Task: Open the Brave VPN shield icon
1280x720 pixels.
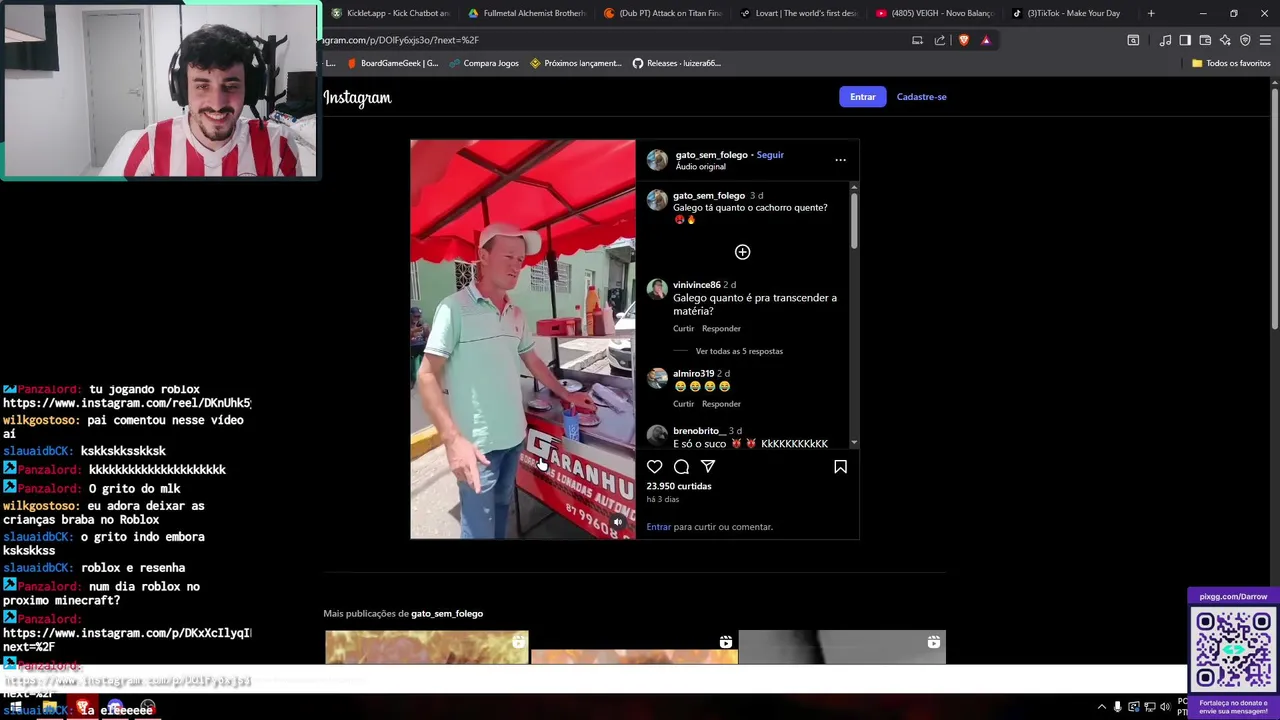Action: pos(1245,40)
